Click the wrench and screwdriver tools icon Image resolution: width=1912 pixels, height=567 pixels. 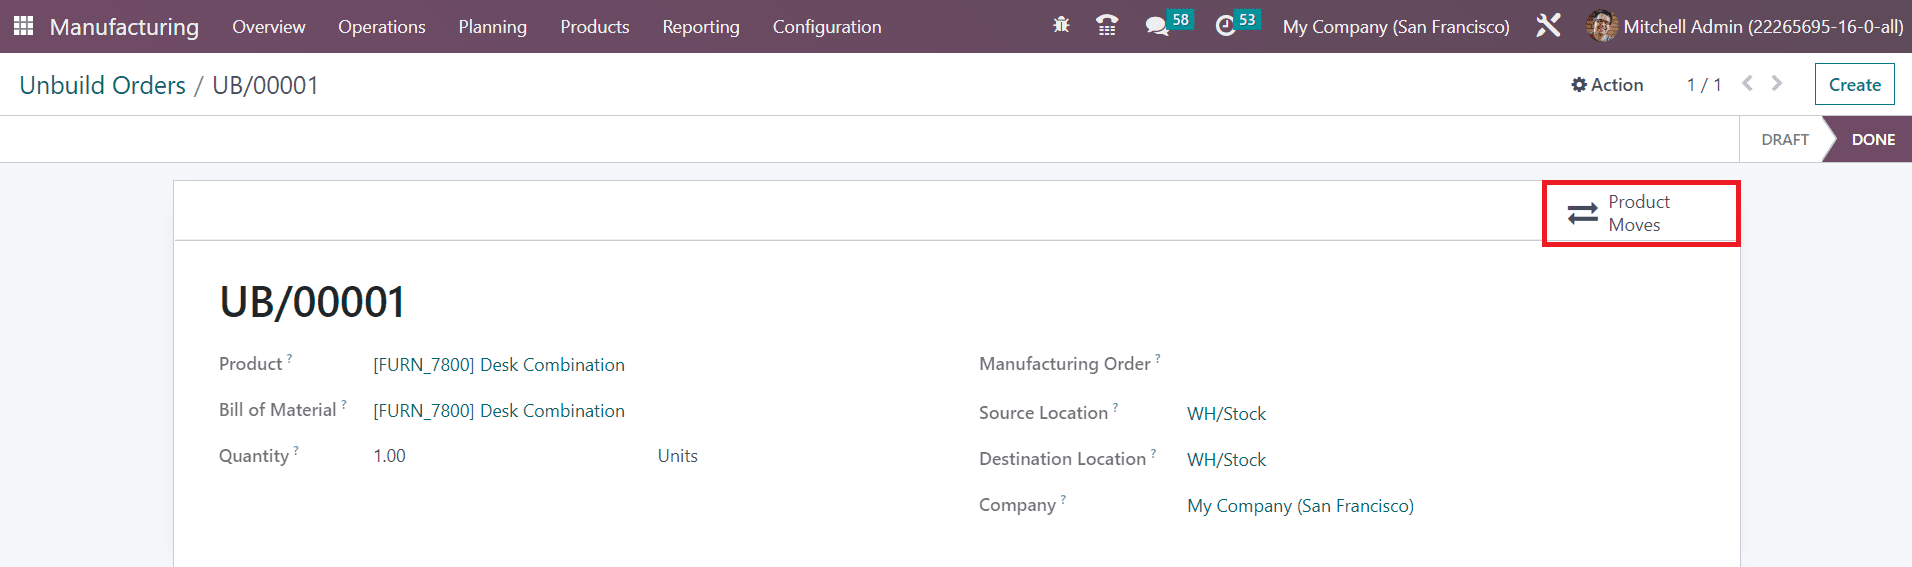(x=1548, y=26)
